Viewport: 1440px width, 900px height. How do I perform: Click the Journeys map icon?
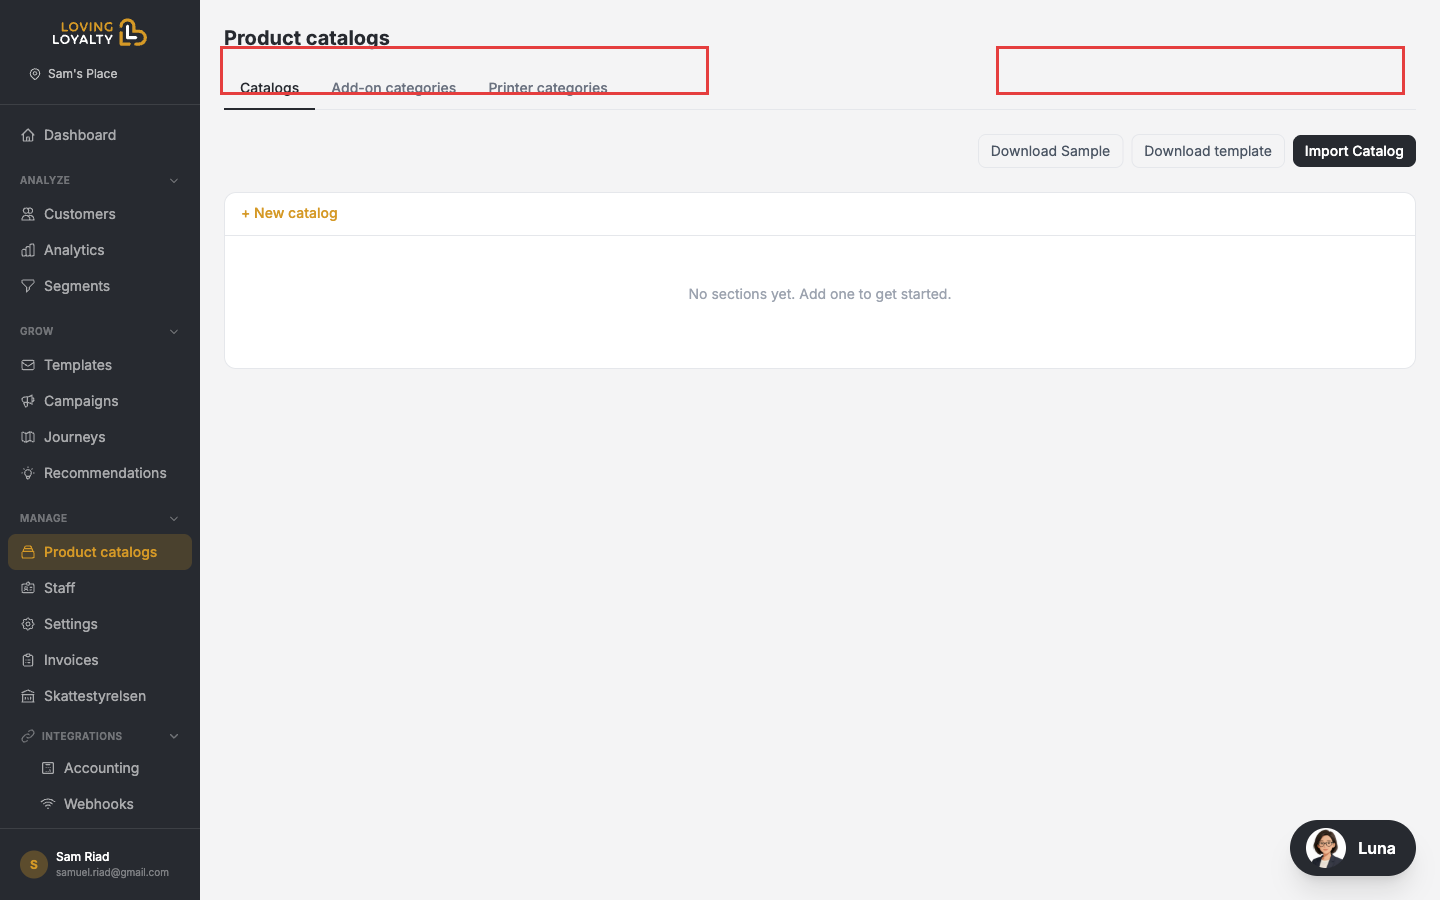pos(28,437)
